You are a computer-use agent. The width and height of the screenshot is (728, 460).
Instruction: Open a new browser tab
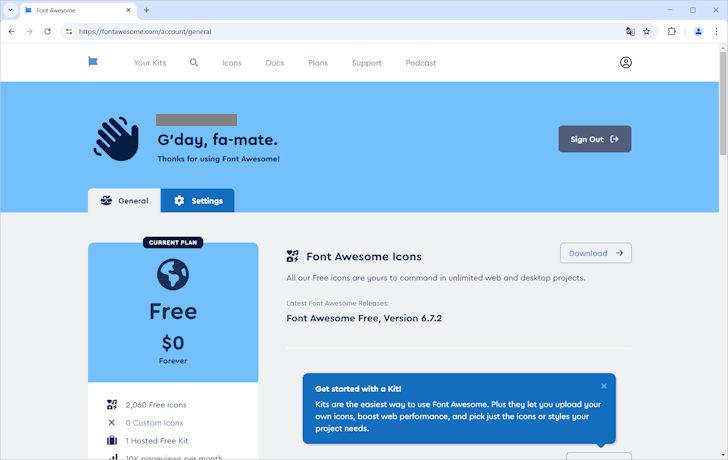(x=147, y=10)
